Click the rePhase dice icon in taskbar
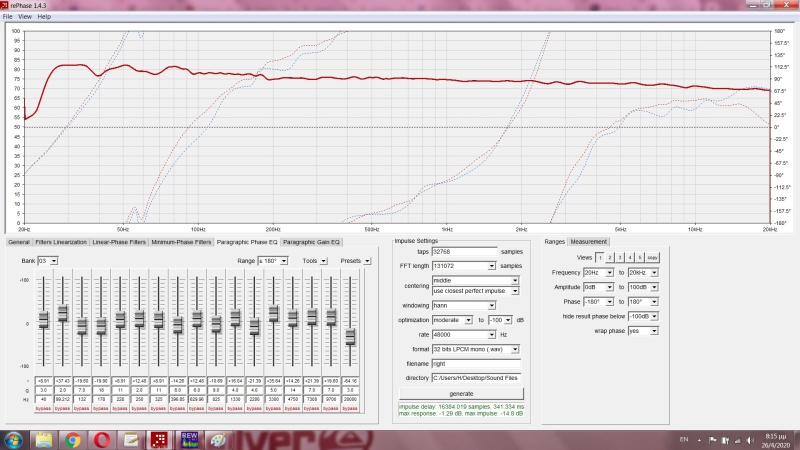The height and width of the screenshot is (450, 800). (160, 439)
